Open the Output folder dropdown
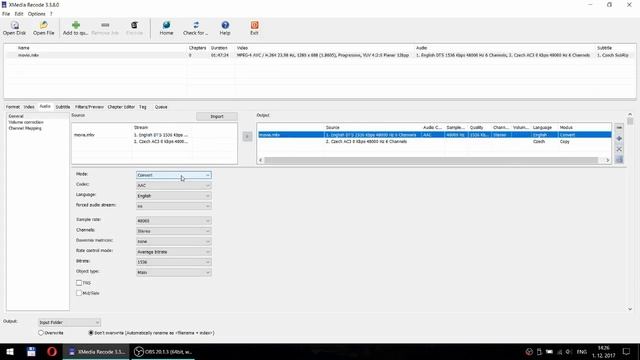 pos(69,322)
